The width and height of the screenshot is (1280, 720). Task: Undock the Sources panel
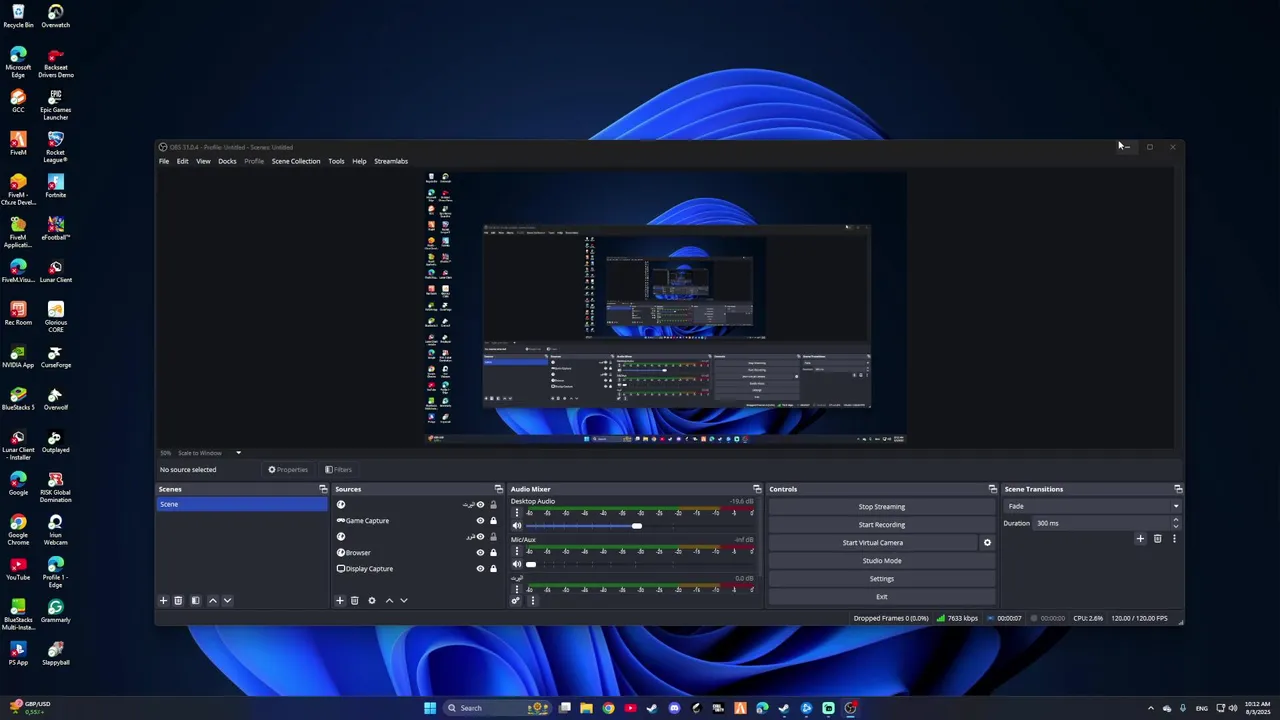499,489
